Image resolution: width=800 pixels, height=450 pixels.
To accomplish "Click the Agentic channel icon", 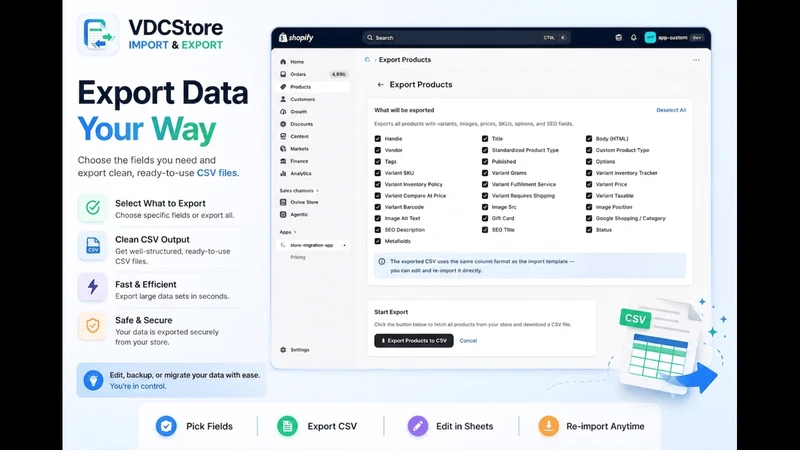I will point(283,214).
